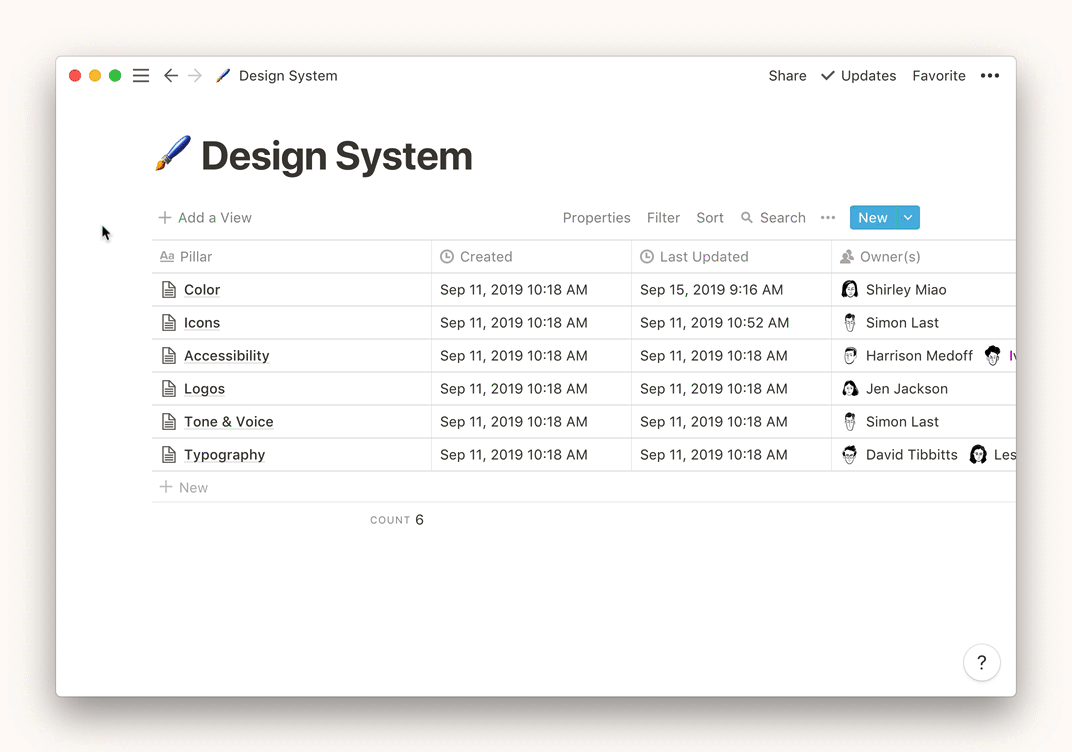Open the Filter menu
This screenshot has width=1072, height=752.
663,218
